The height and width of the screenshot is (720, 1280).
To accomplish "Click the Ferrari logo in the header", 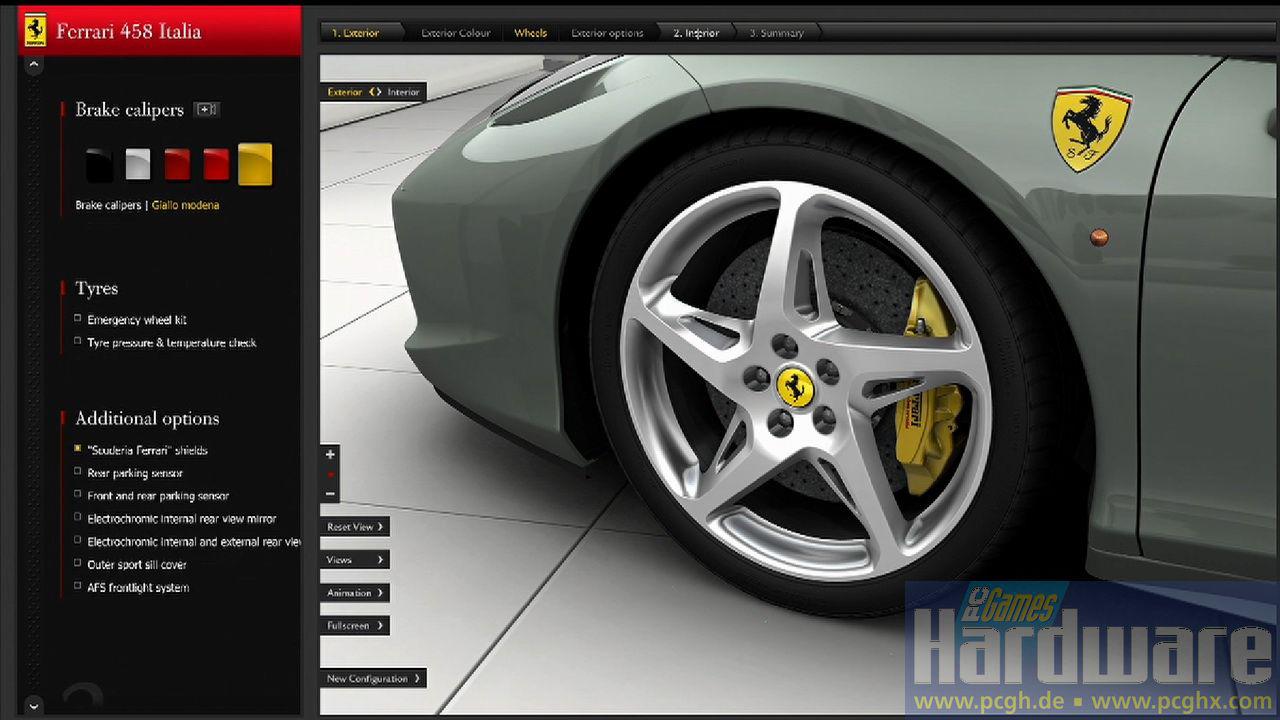I will (x=35, y=30).
